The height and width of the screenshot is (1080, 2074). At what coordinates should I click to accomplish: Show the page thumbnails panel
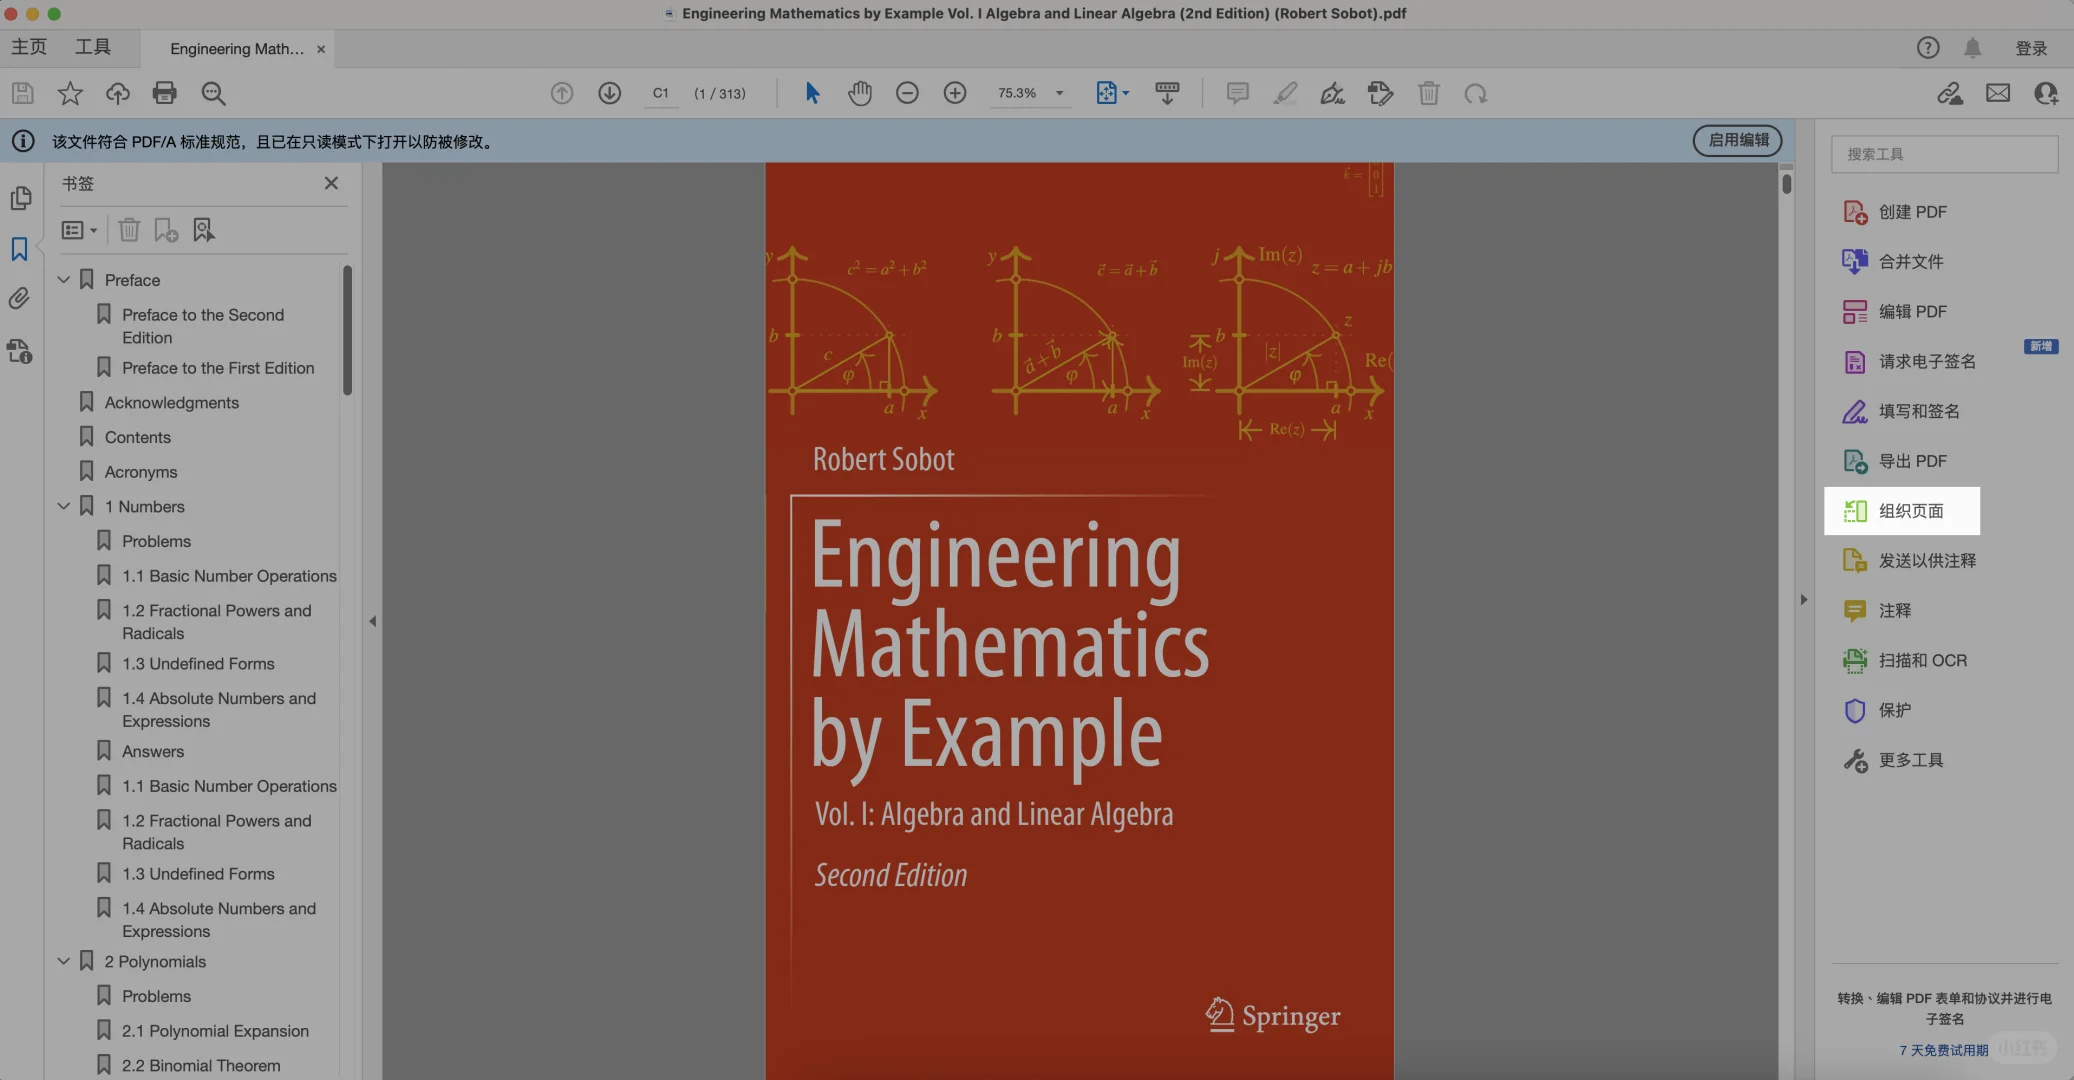tap(20, 198)
